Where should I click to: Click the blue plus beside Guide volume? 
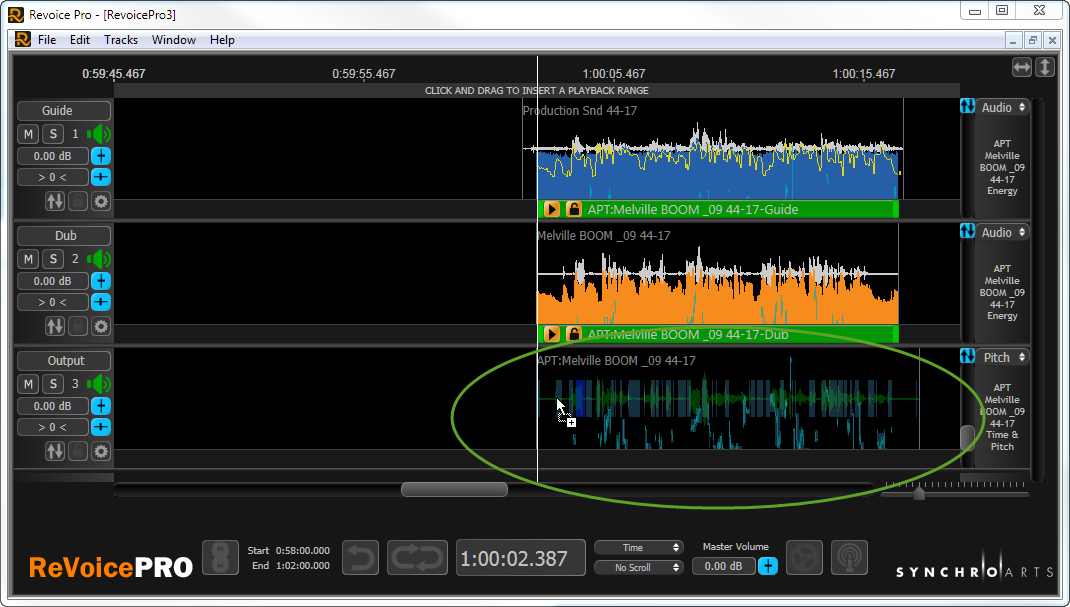(x=101, y=156)
